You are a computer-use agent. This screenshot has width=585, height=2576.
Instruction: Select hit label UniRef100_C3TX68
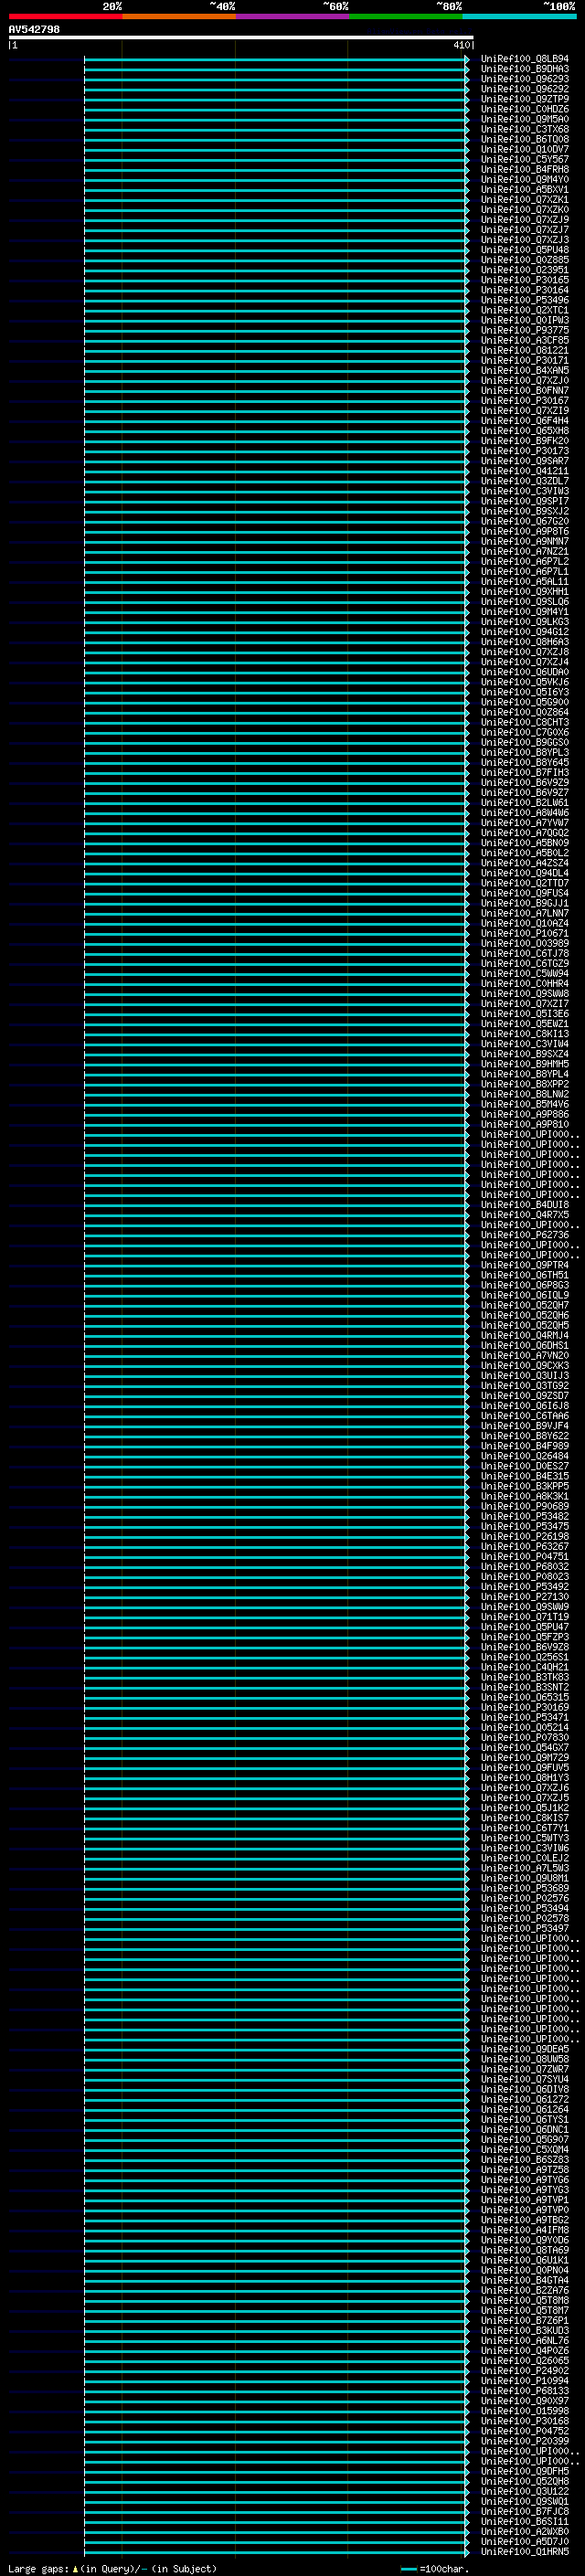524,129
